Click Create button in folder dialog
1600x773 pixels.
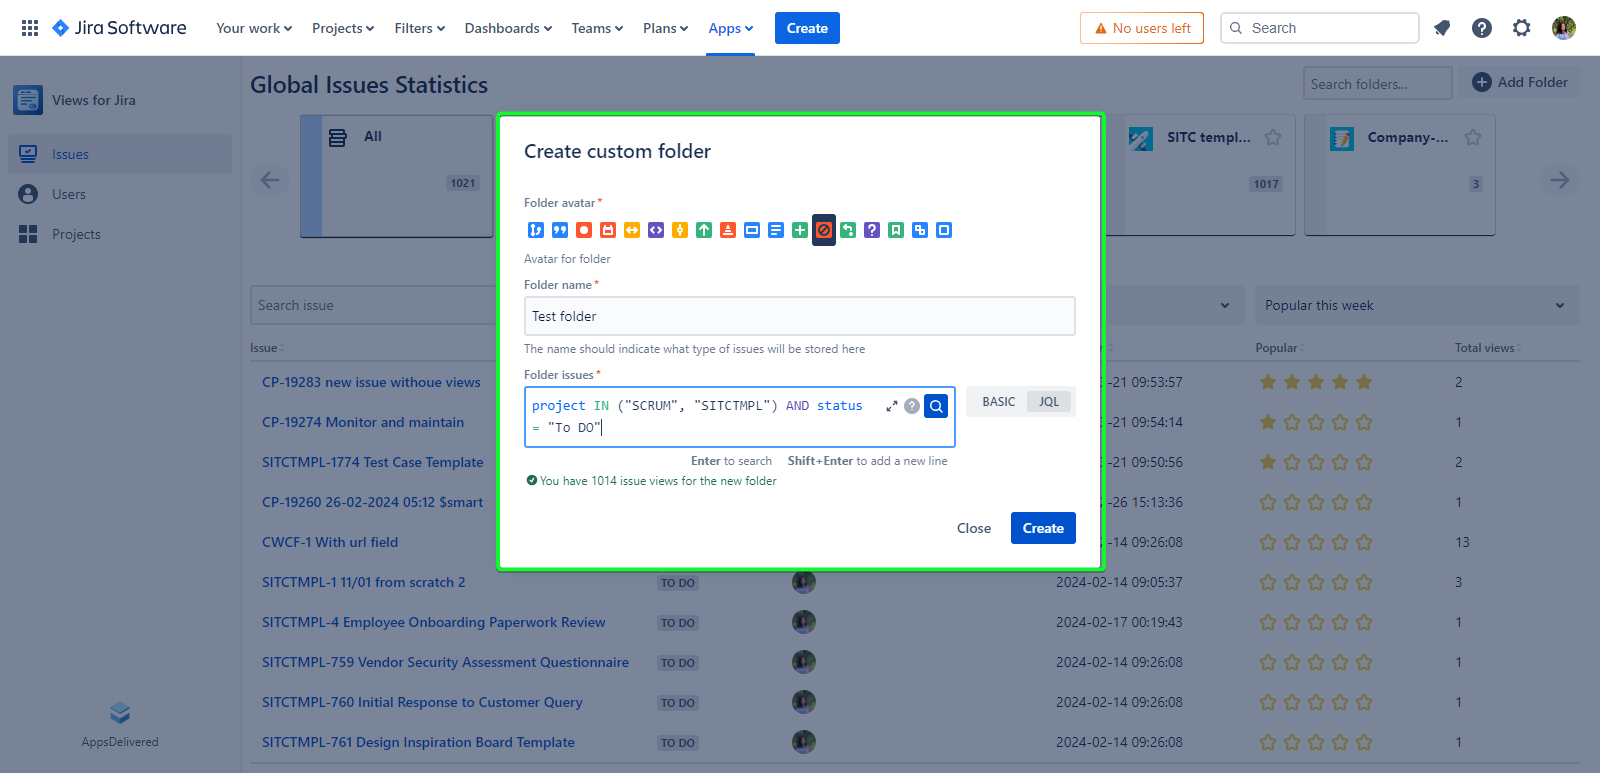click(1043, 528)
